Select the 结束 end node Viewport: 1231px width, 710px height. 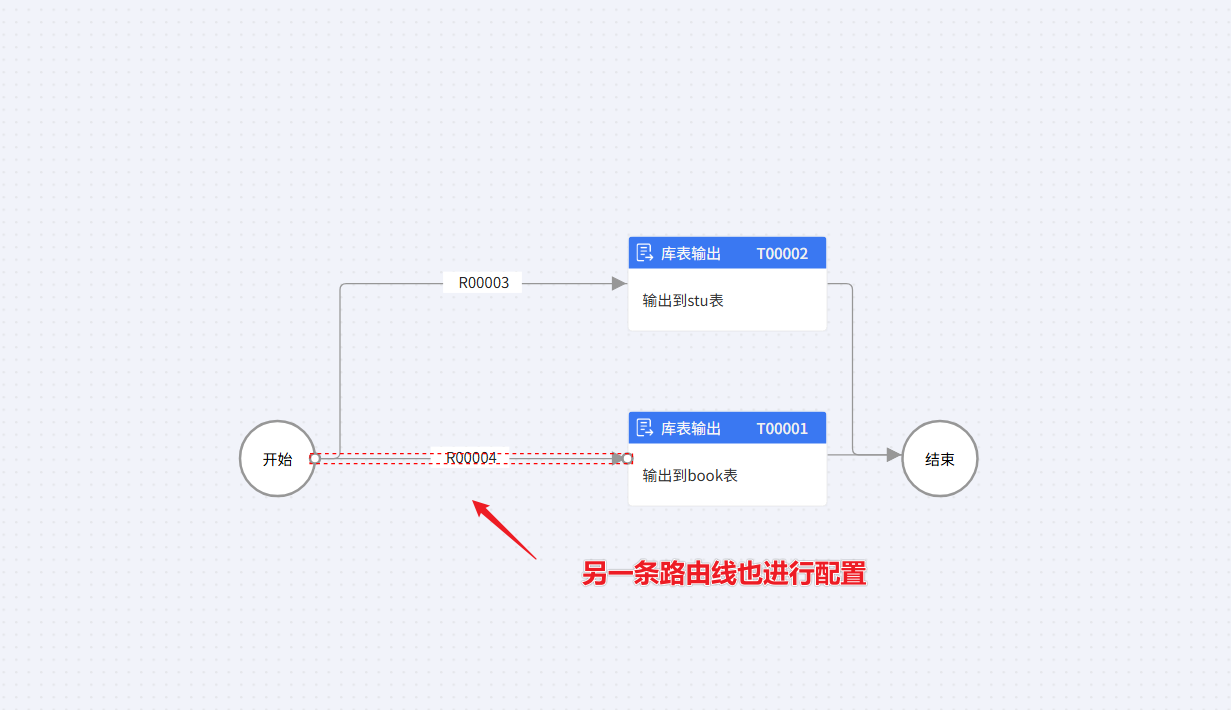tap(939, 459)
